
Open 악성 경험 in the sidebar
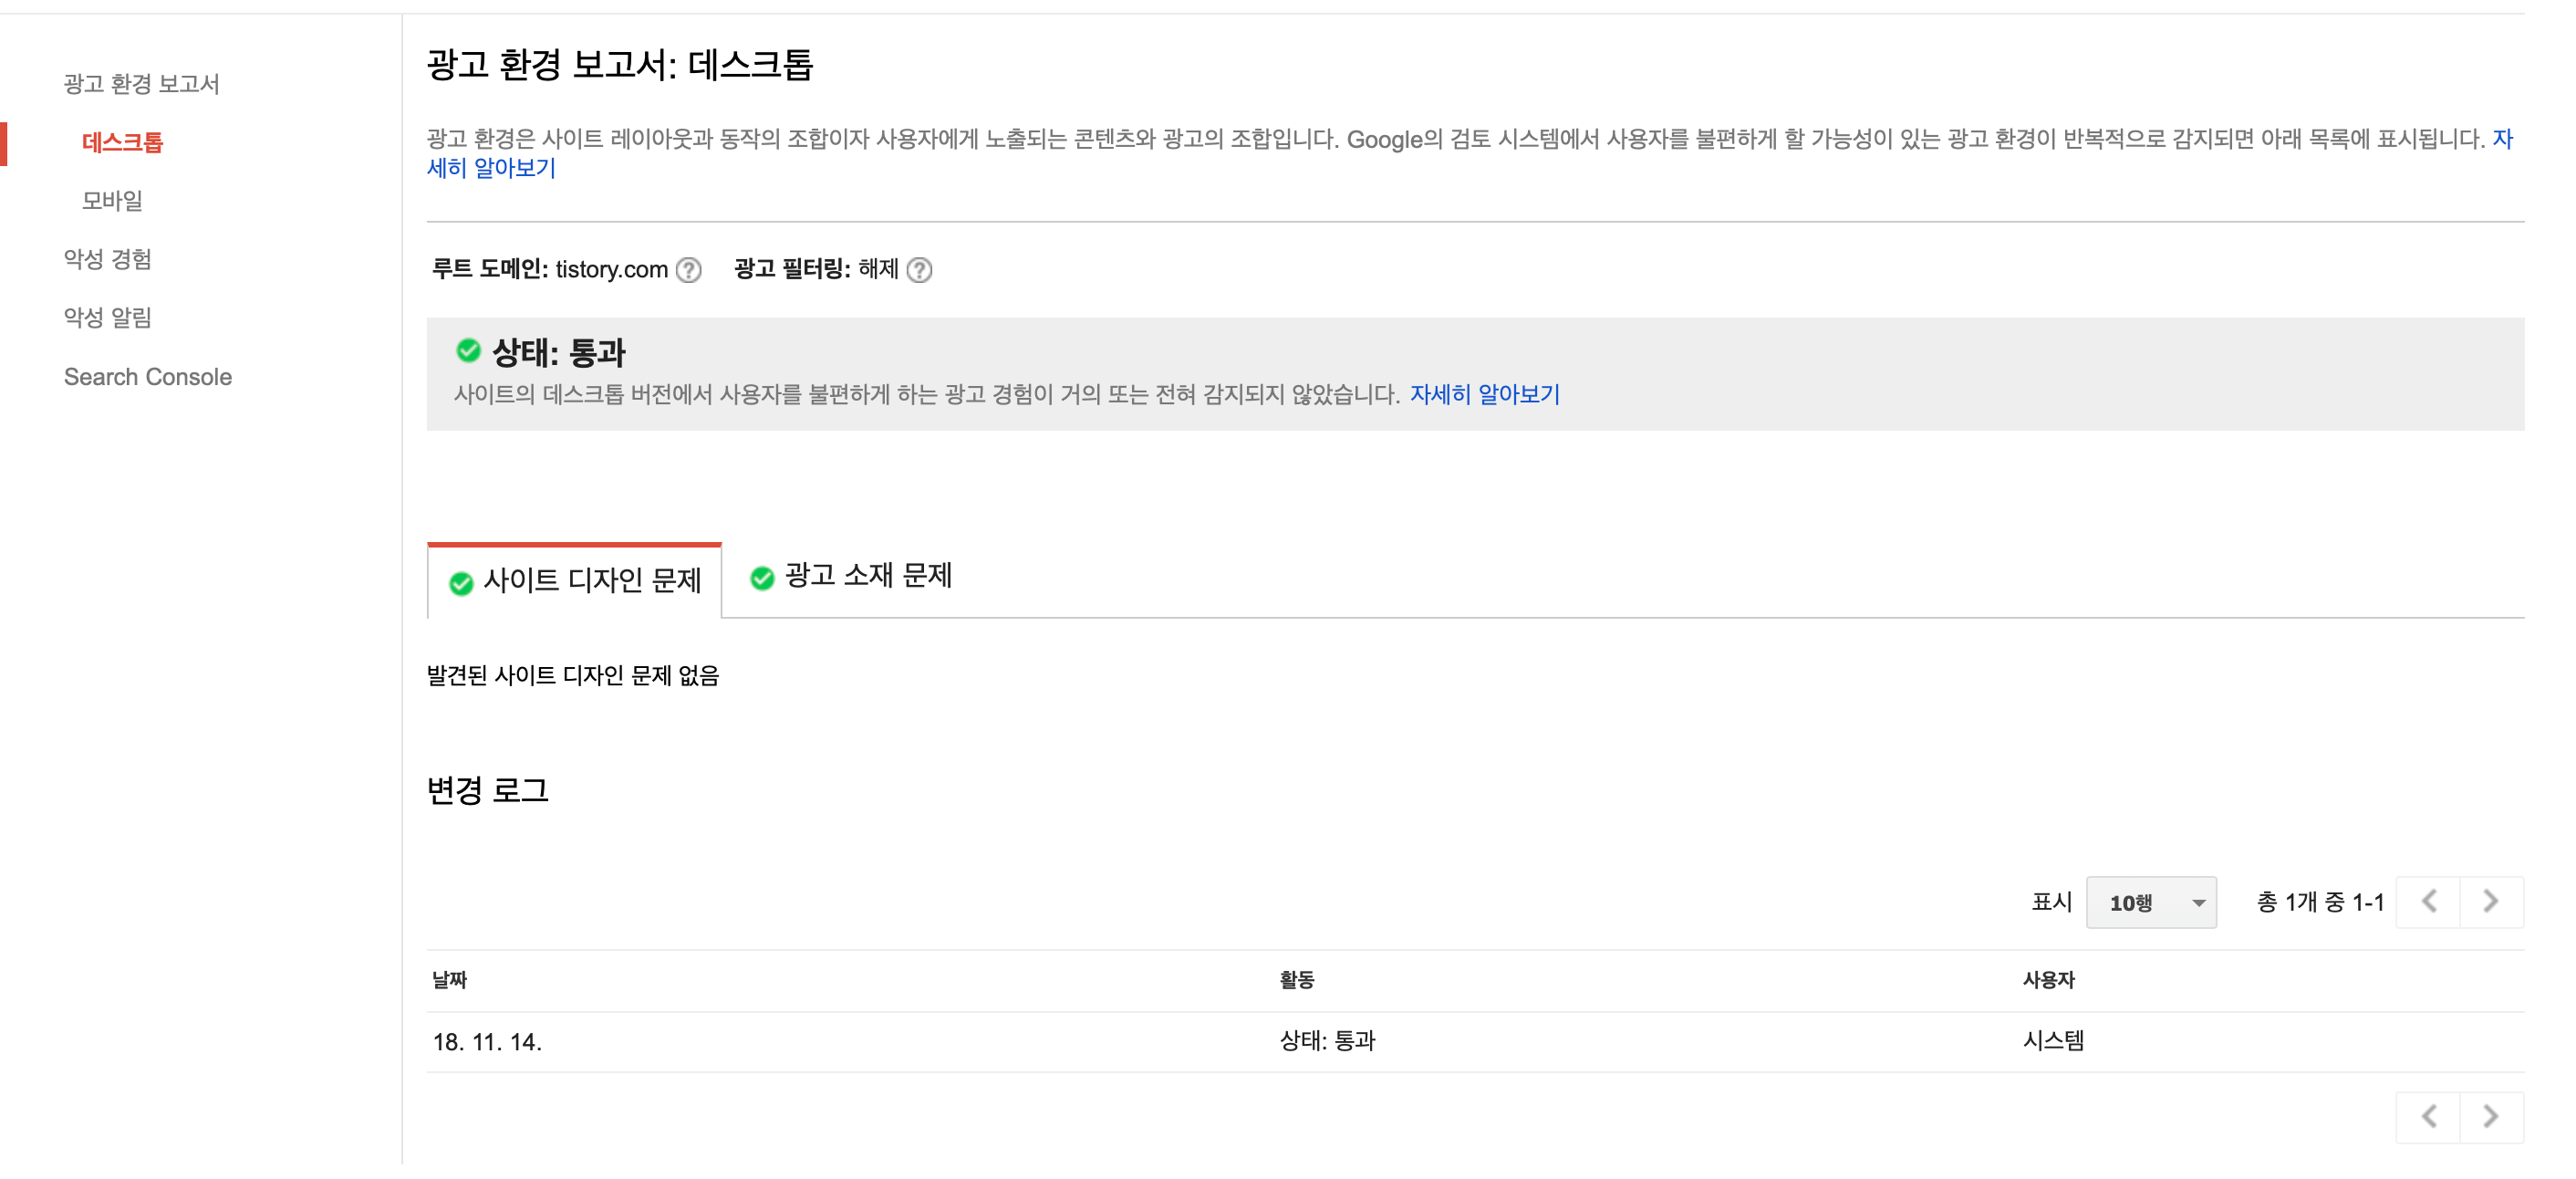106,259
